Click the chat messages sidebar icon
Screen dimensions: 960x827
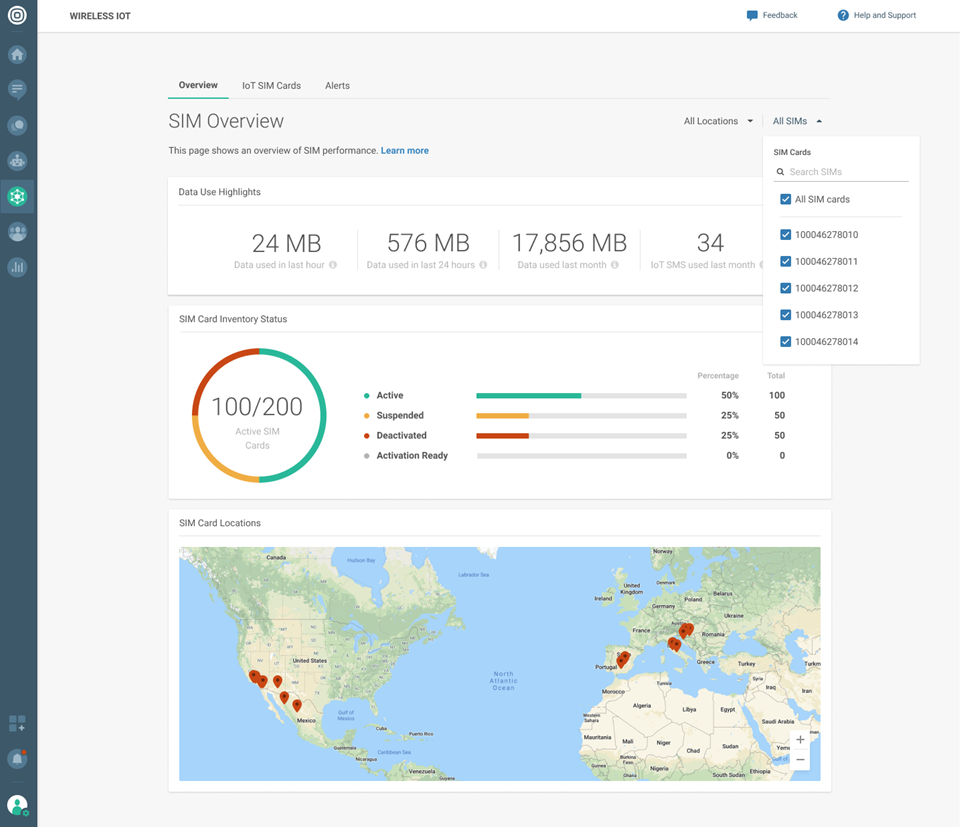[x=17, y=90]
